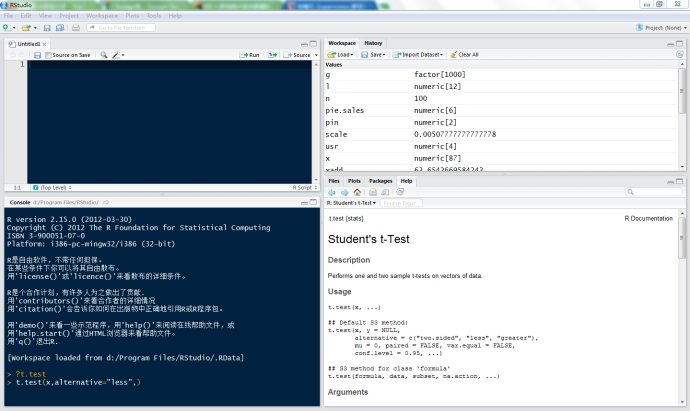The width and height of the screenshot is (690, 411).
Task: Show help topic in new window
Action: 385,192
